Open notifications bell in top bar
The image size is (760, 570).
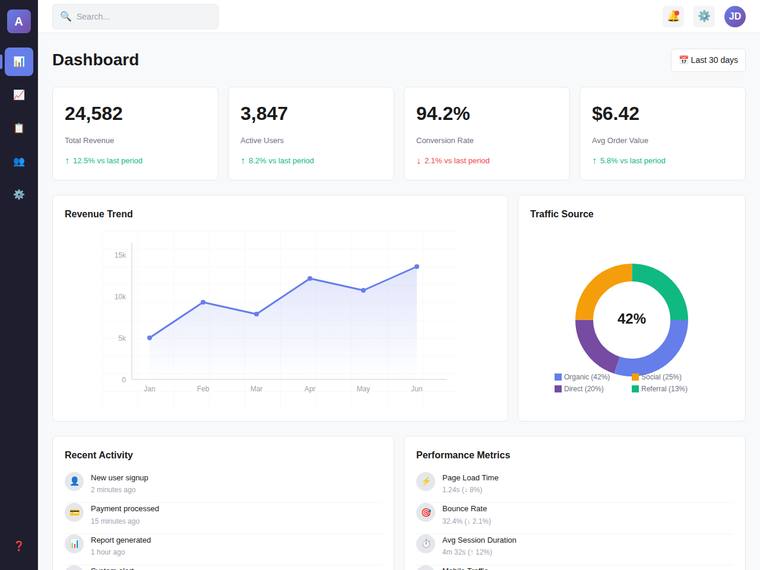click(x=673, y=16)
